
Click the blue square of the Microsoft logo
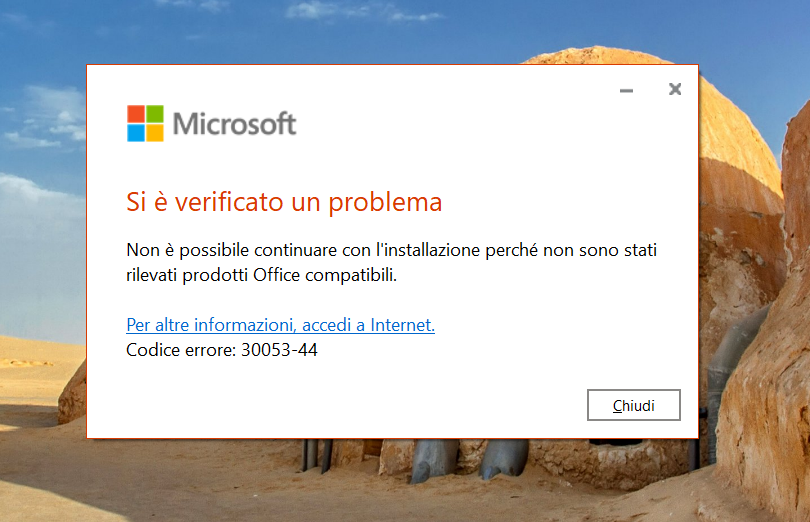(x=136, y=132)
